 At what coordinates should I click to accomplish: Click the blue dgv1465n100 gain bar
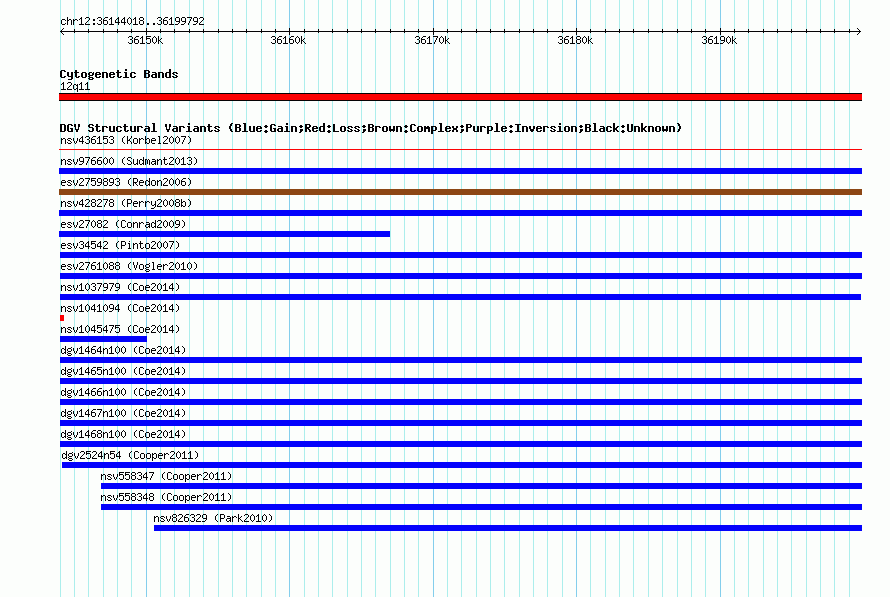click(x=460, y=381)
